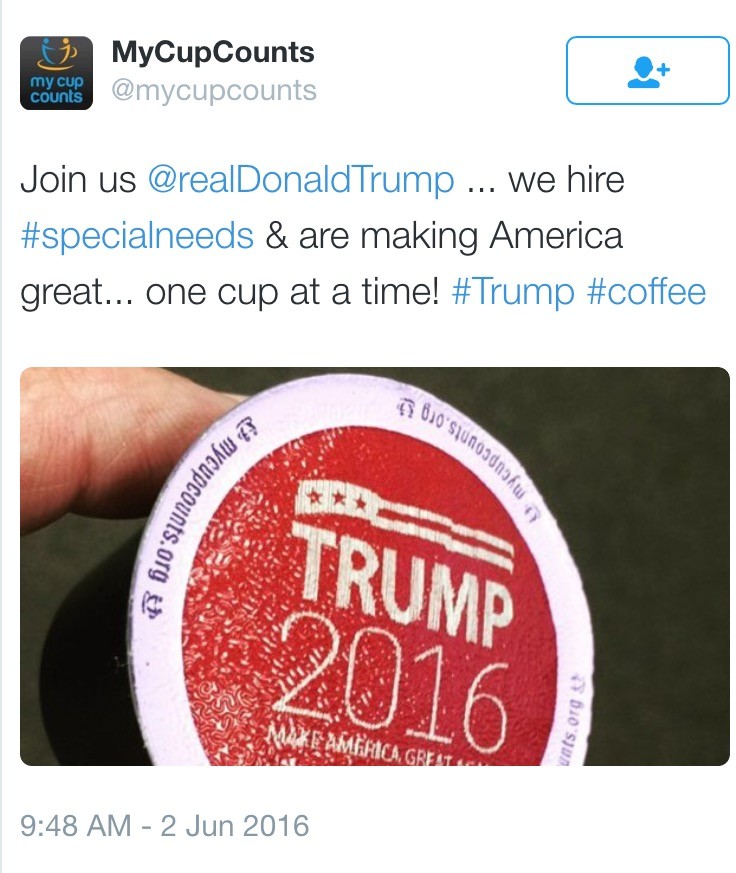Open the Trump 2016 coffee pod photo
736x873 pixels.
[375, 566]
